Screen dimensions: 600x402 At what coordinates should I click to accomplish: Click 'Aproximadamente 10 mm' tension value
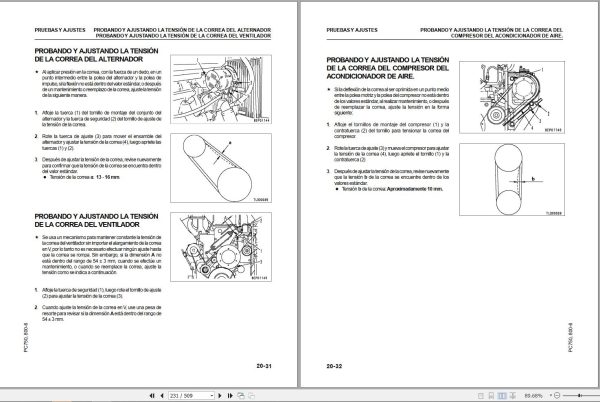pos(415,189)
